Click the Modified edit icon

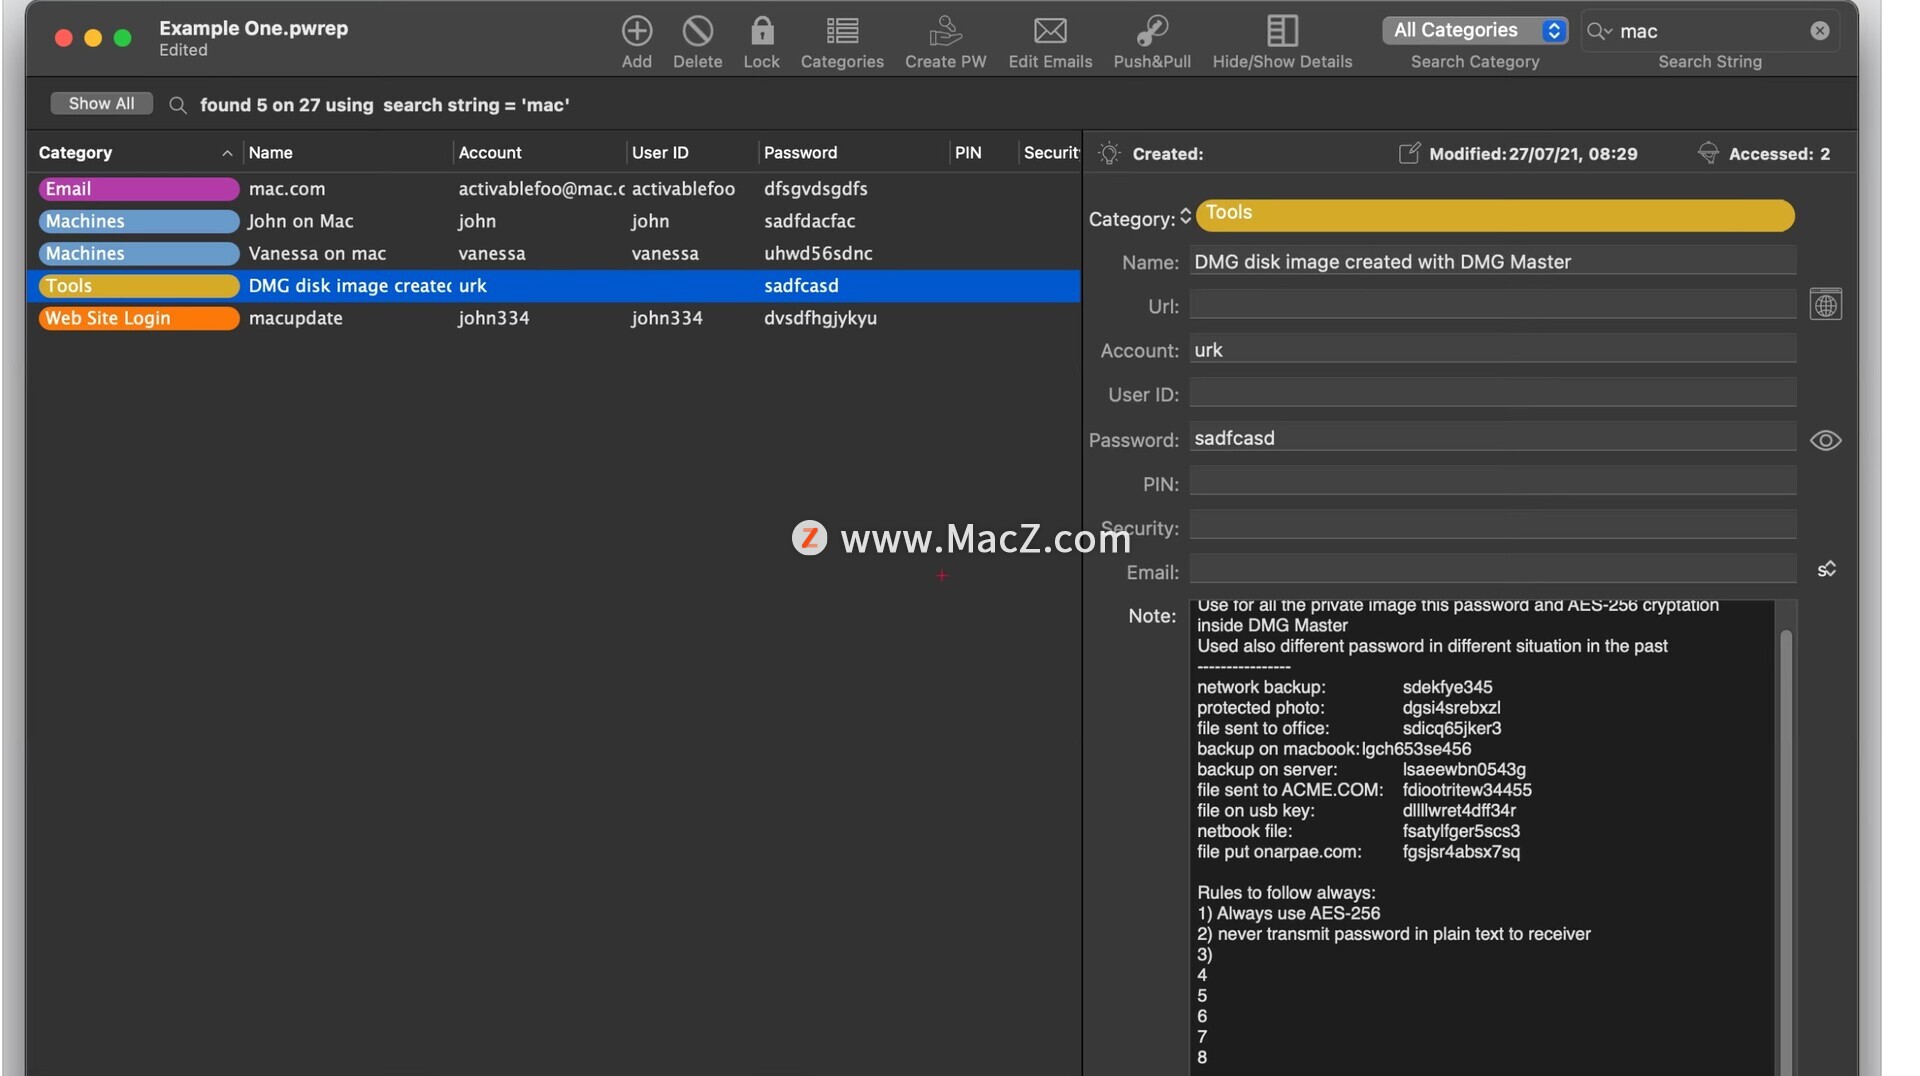1409,153
